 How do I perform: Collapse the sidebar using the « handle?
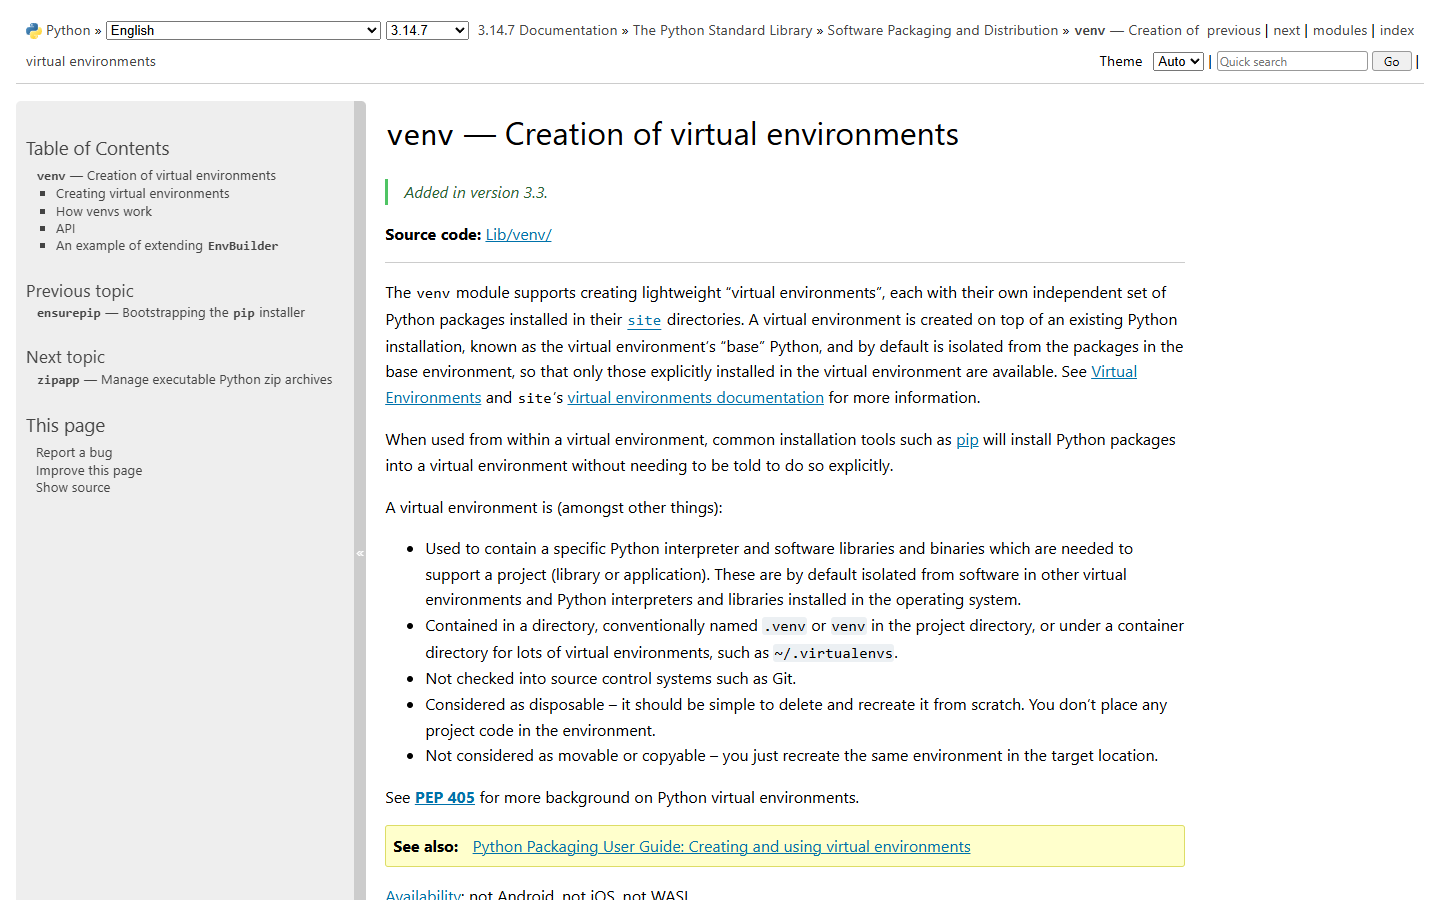coord(360,552)
